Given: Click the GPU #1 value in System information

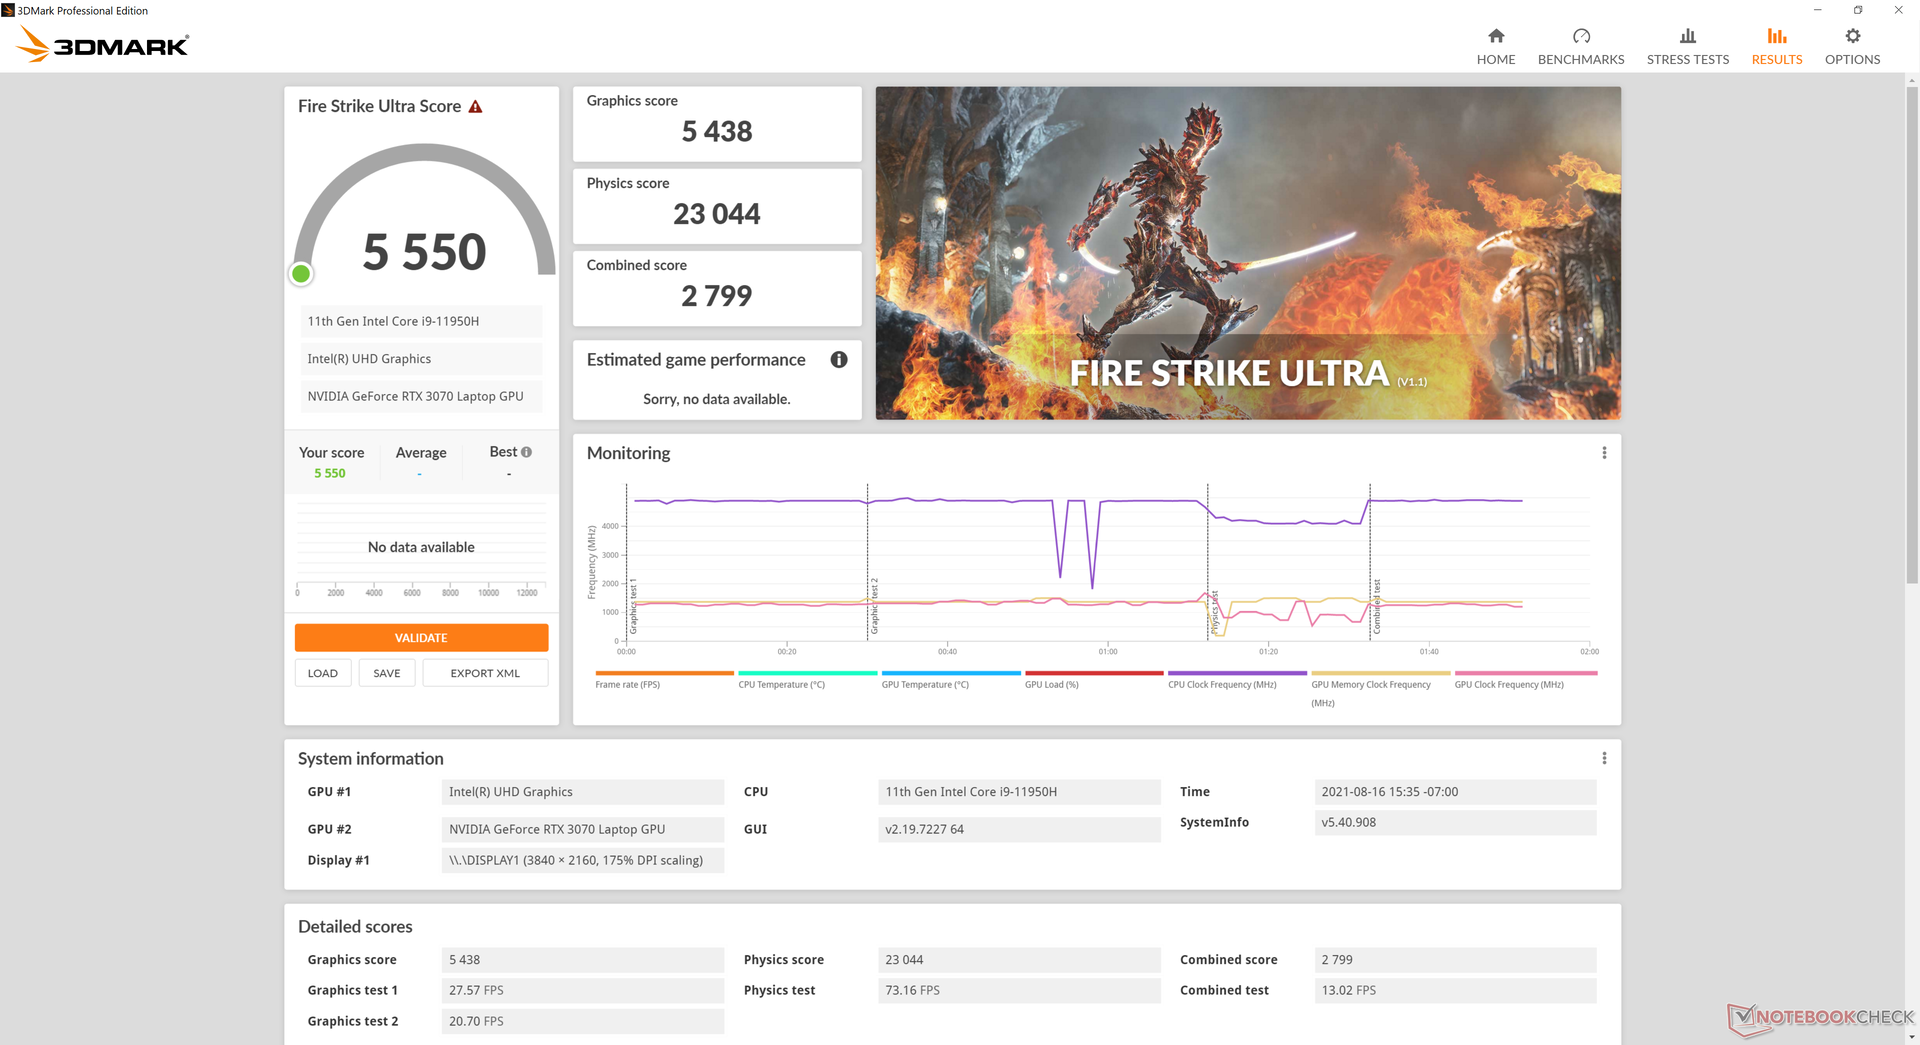Looking at the screenshot, I should pos(583,792).
